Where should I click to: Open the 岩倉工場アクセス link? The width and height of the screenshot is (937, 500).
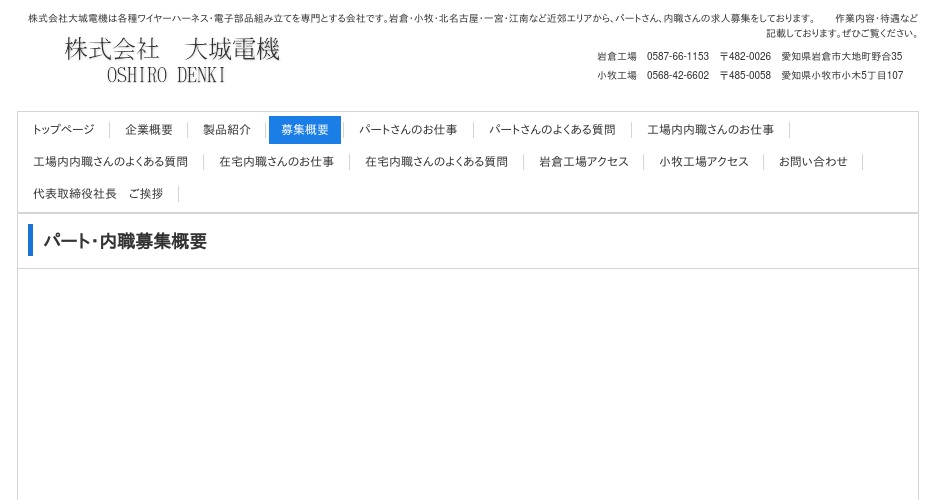[584, 162]
